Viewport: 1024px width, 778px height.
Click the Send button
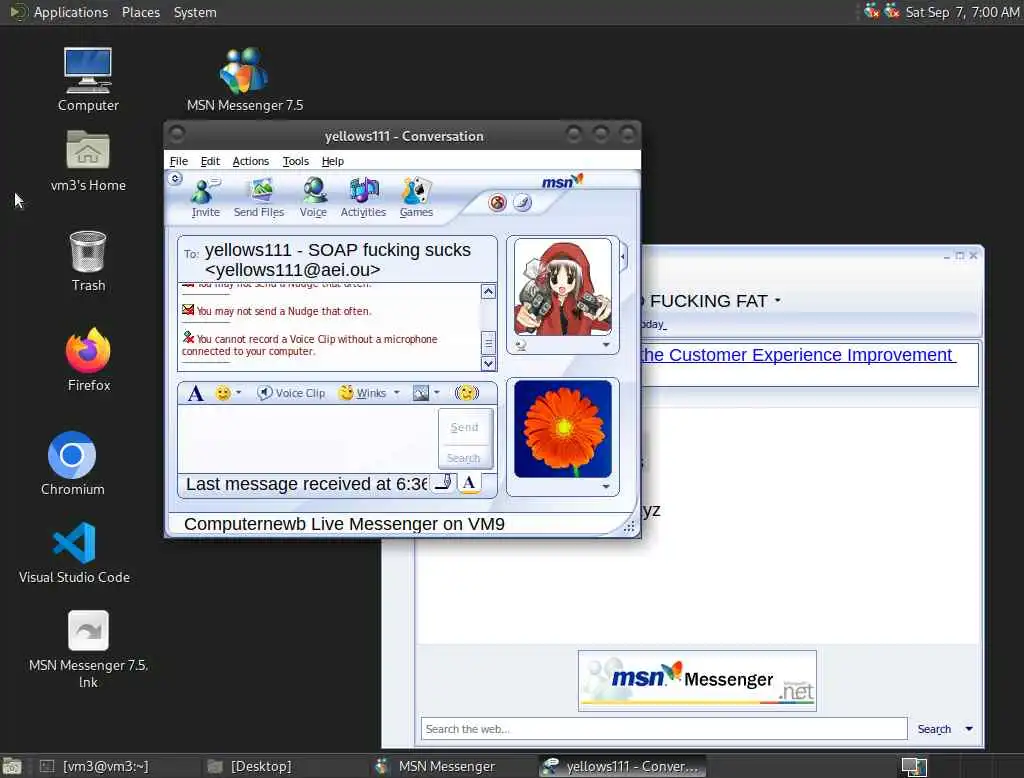(x=464, y=427)
